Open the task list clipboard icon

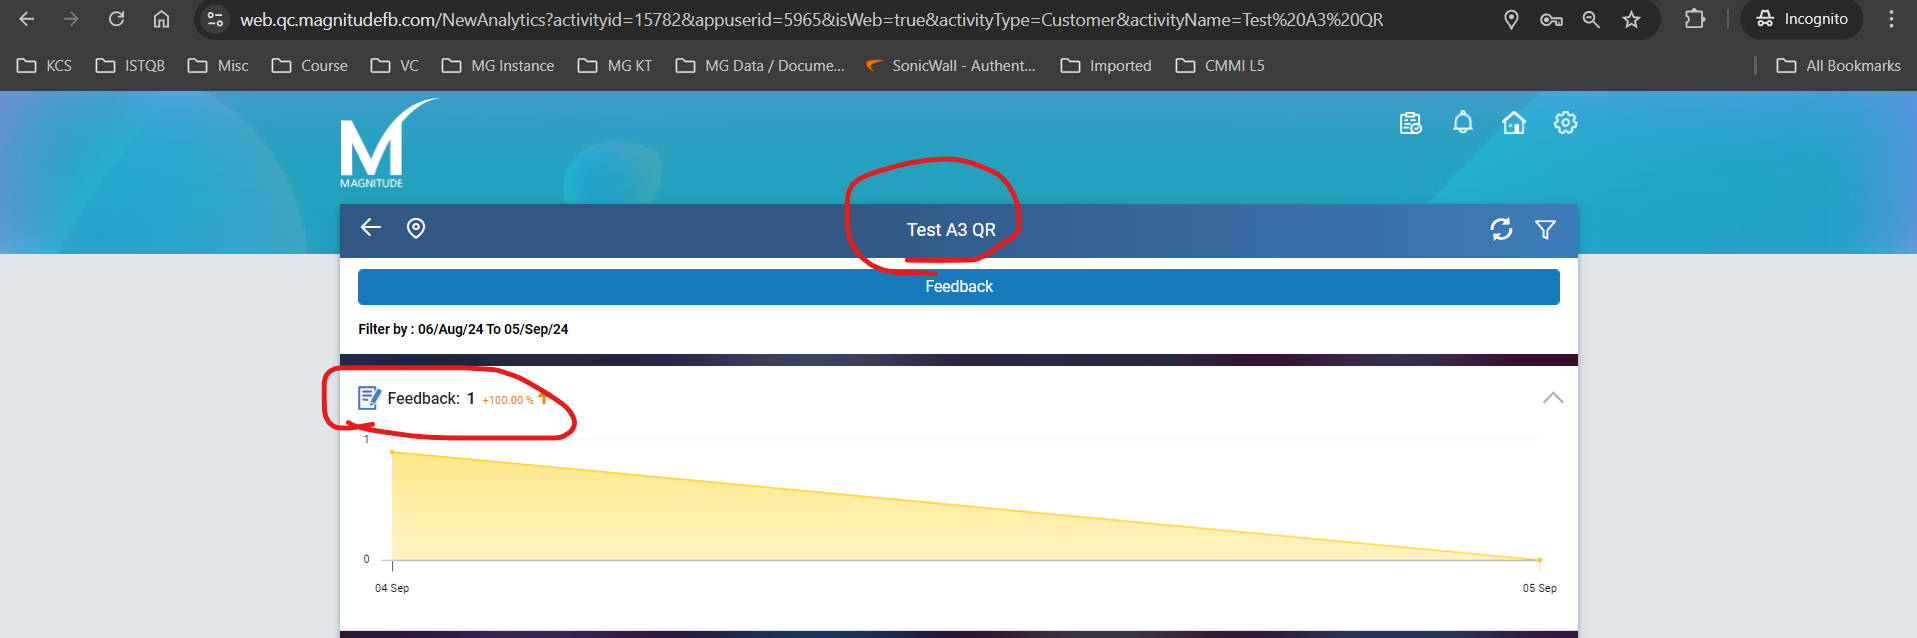click(x=1410, y=123)
